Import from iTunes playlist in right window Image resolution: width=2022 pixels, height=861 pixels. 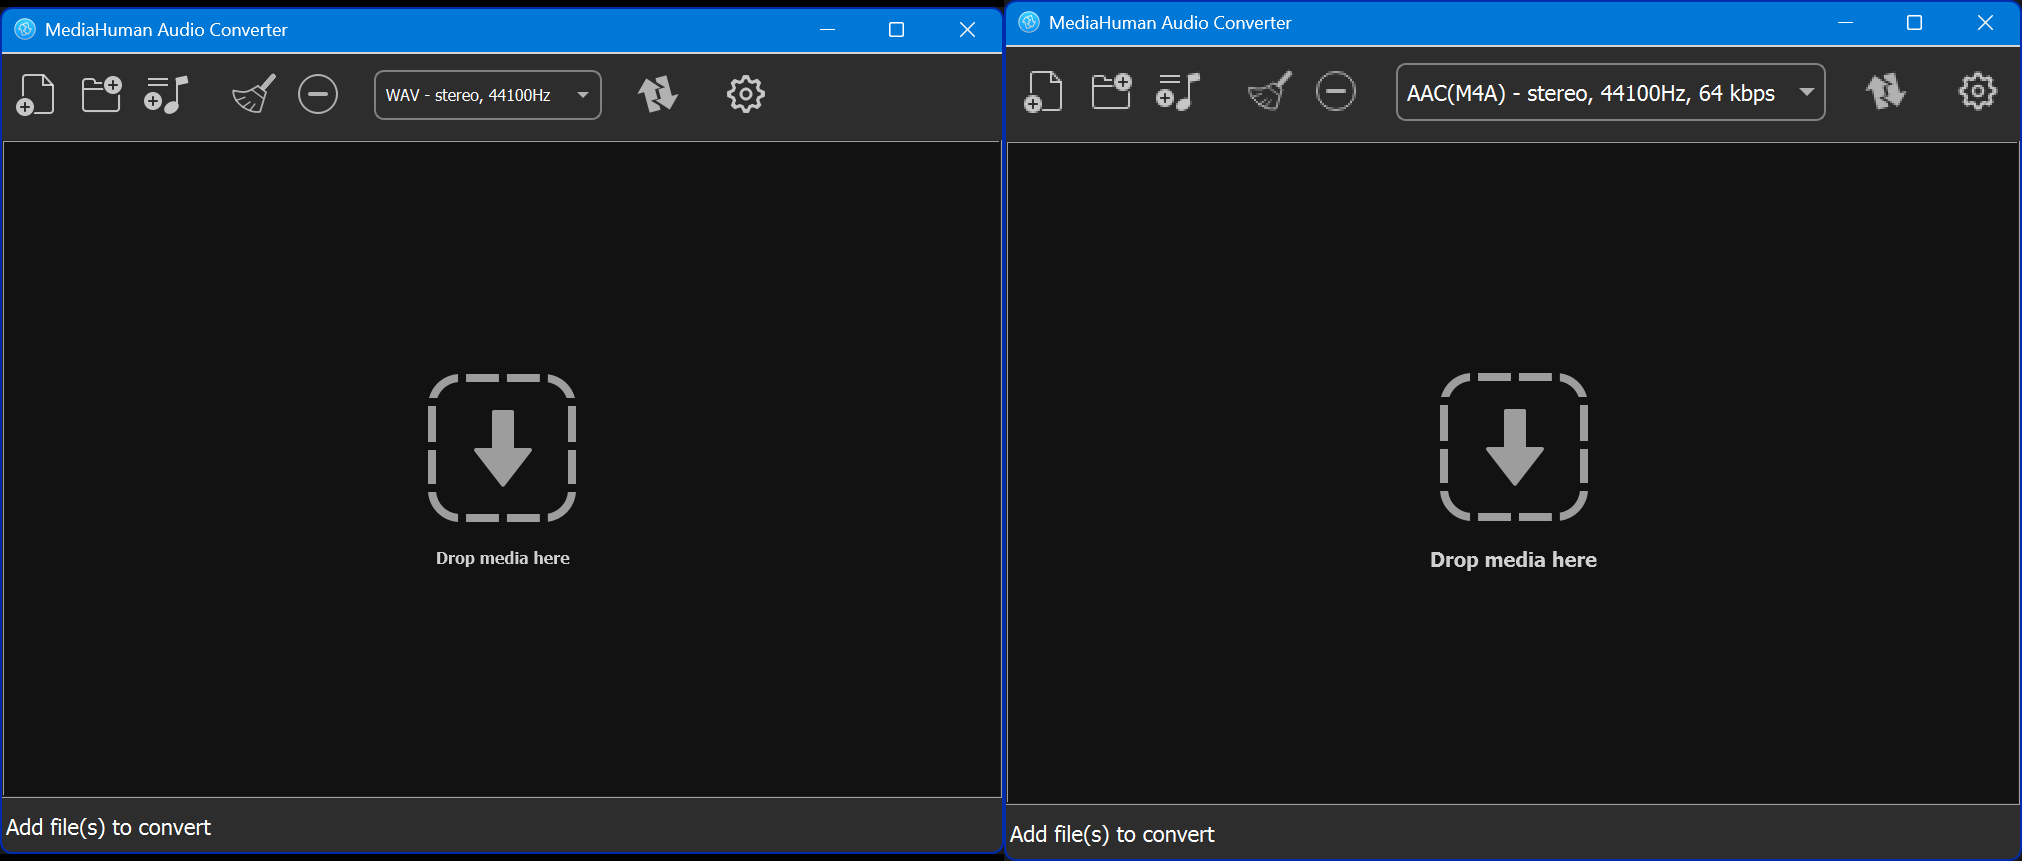coord(1177,92)
